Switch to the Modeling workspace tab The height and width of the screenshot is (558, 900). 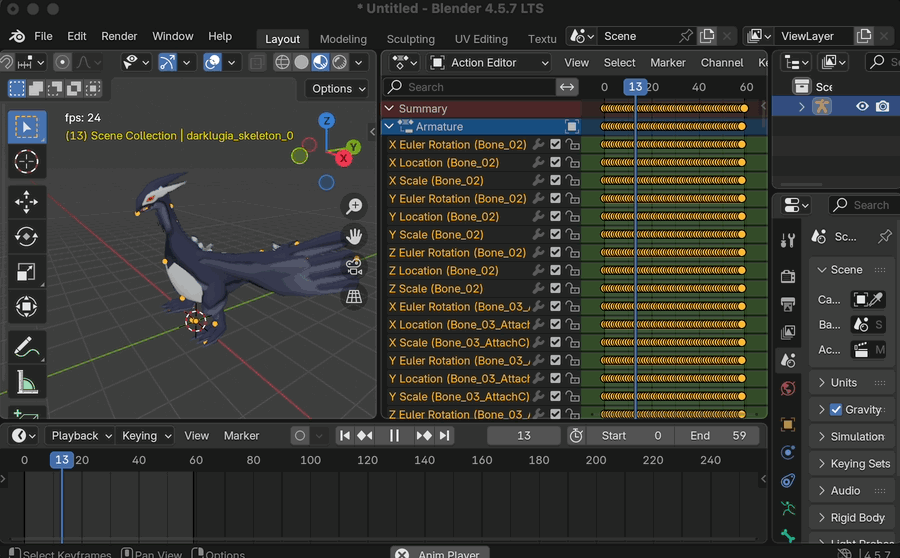(x=343, y=39)
